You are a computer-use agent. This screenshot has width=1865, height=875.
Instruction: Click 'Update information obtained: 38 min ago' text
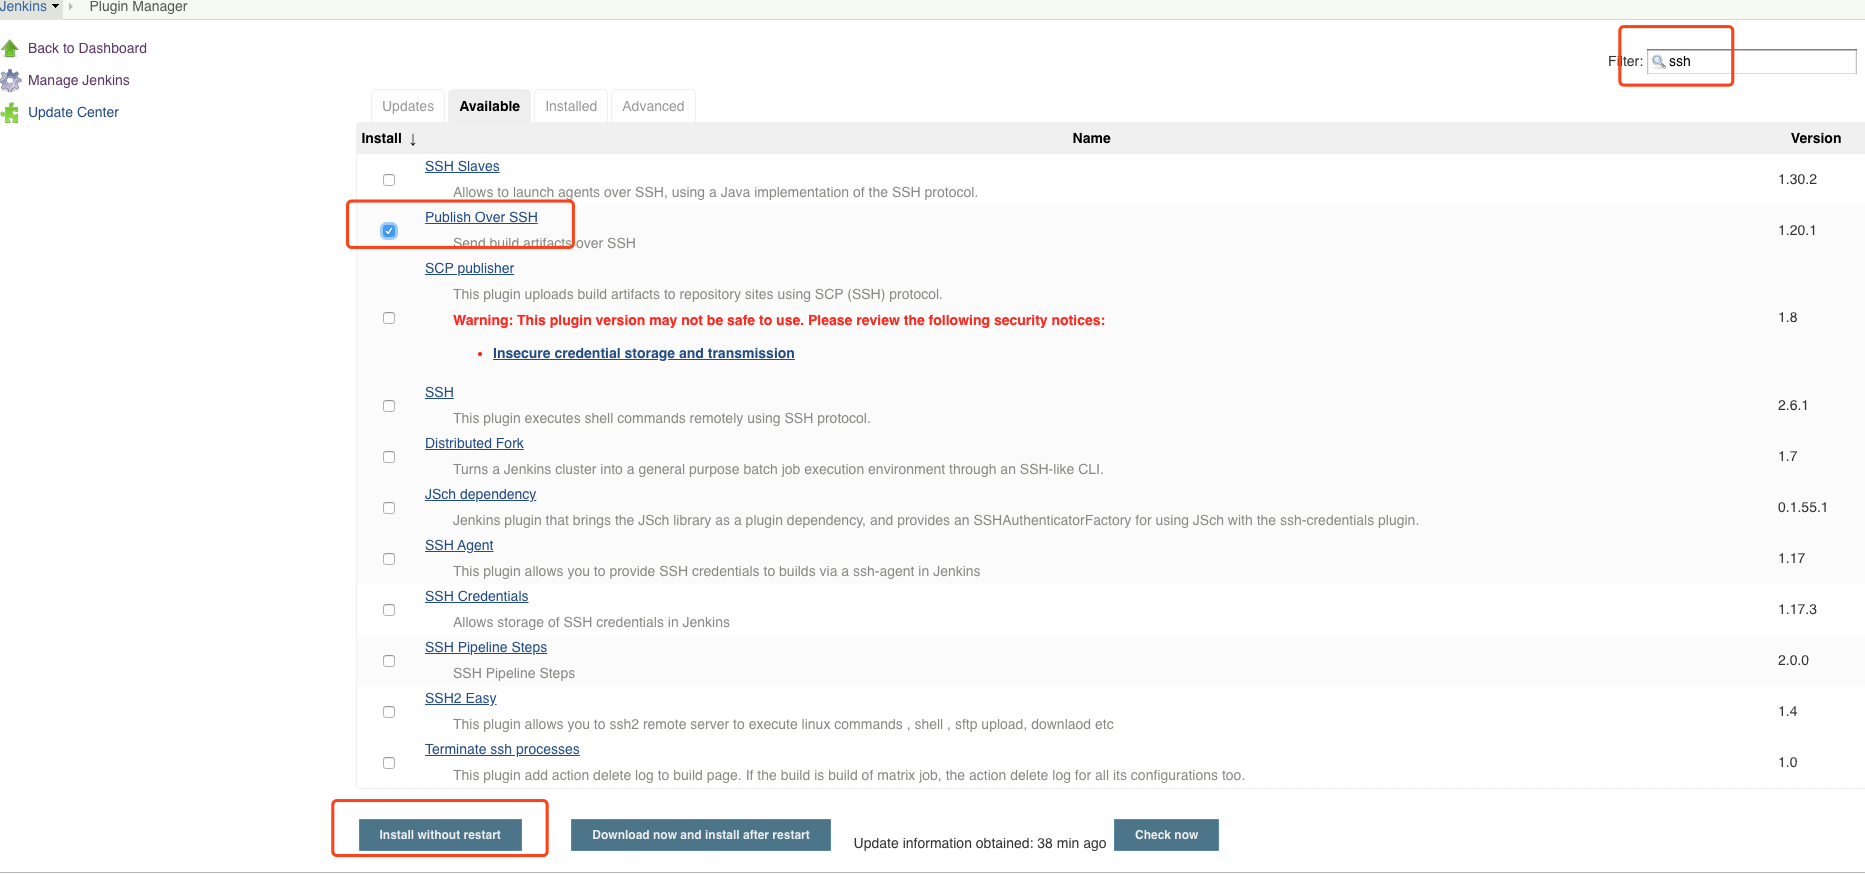(980, 843)
